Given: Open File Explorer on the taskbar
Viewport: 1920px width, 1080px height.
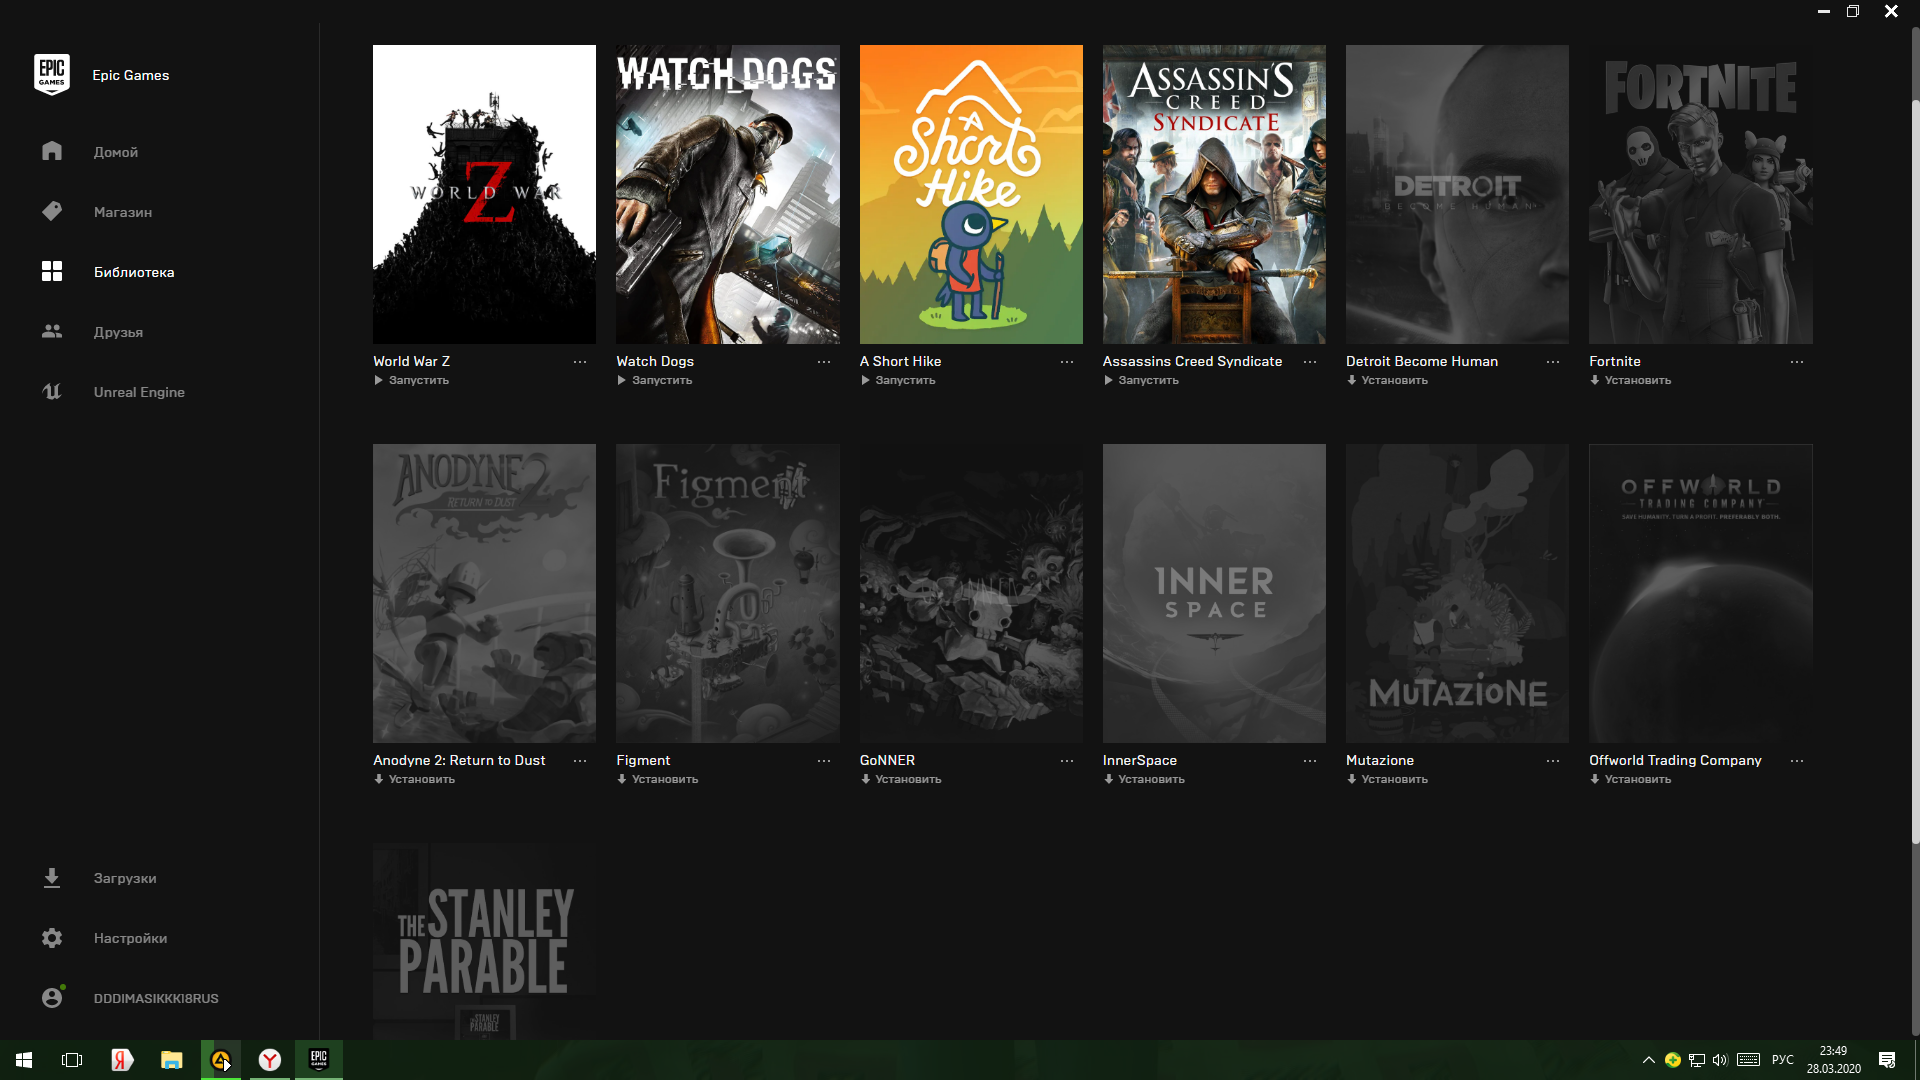Looking at the screenshot, I should click(x=172, y=1060).
